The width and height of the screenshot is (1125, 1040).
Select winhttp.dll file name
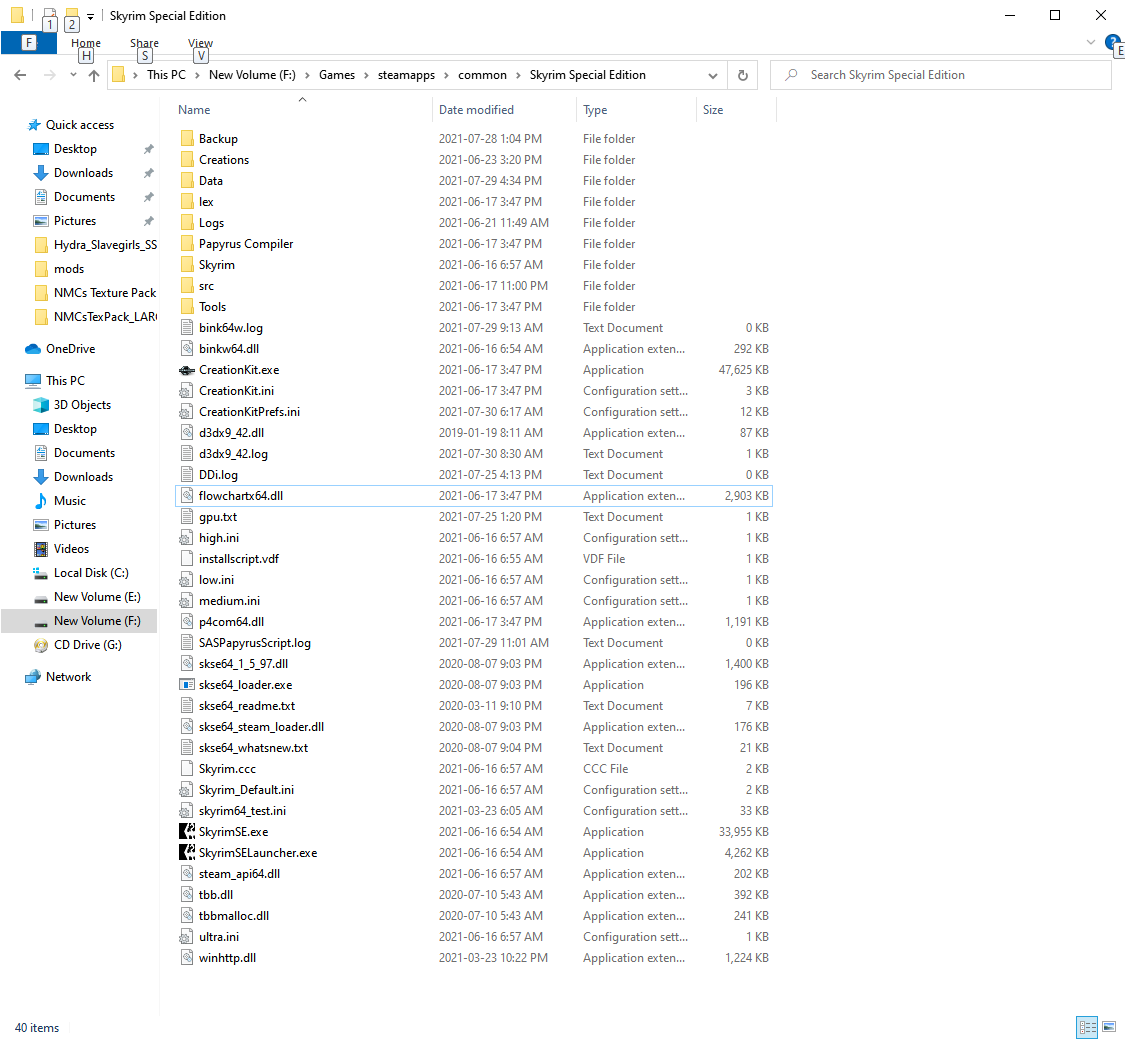tap(227, 958)
